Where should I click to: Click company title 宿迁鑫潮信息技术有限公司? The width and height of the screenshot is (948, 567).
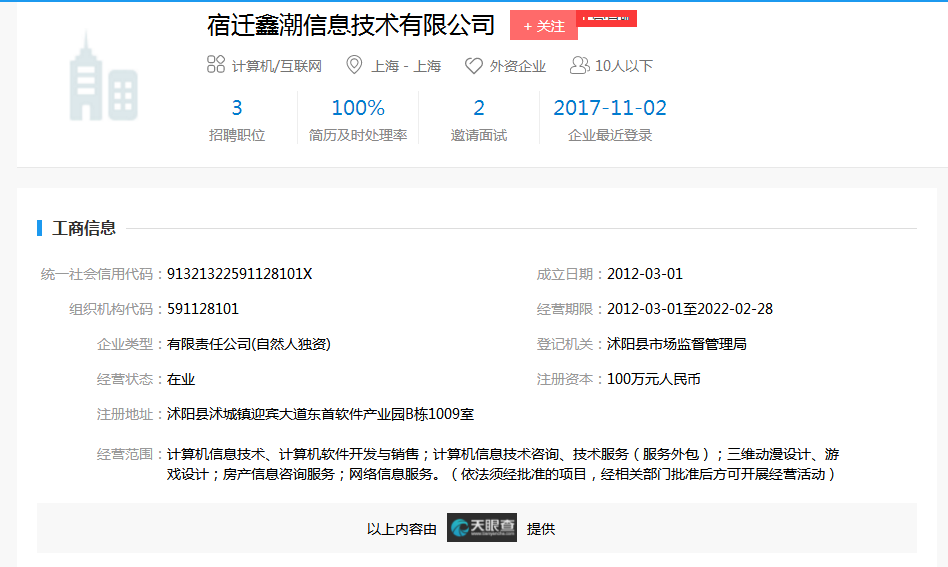(351, 25)
